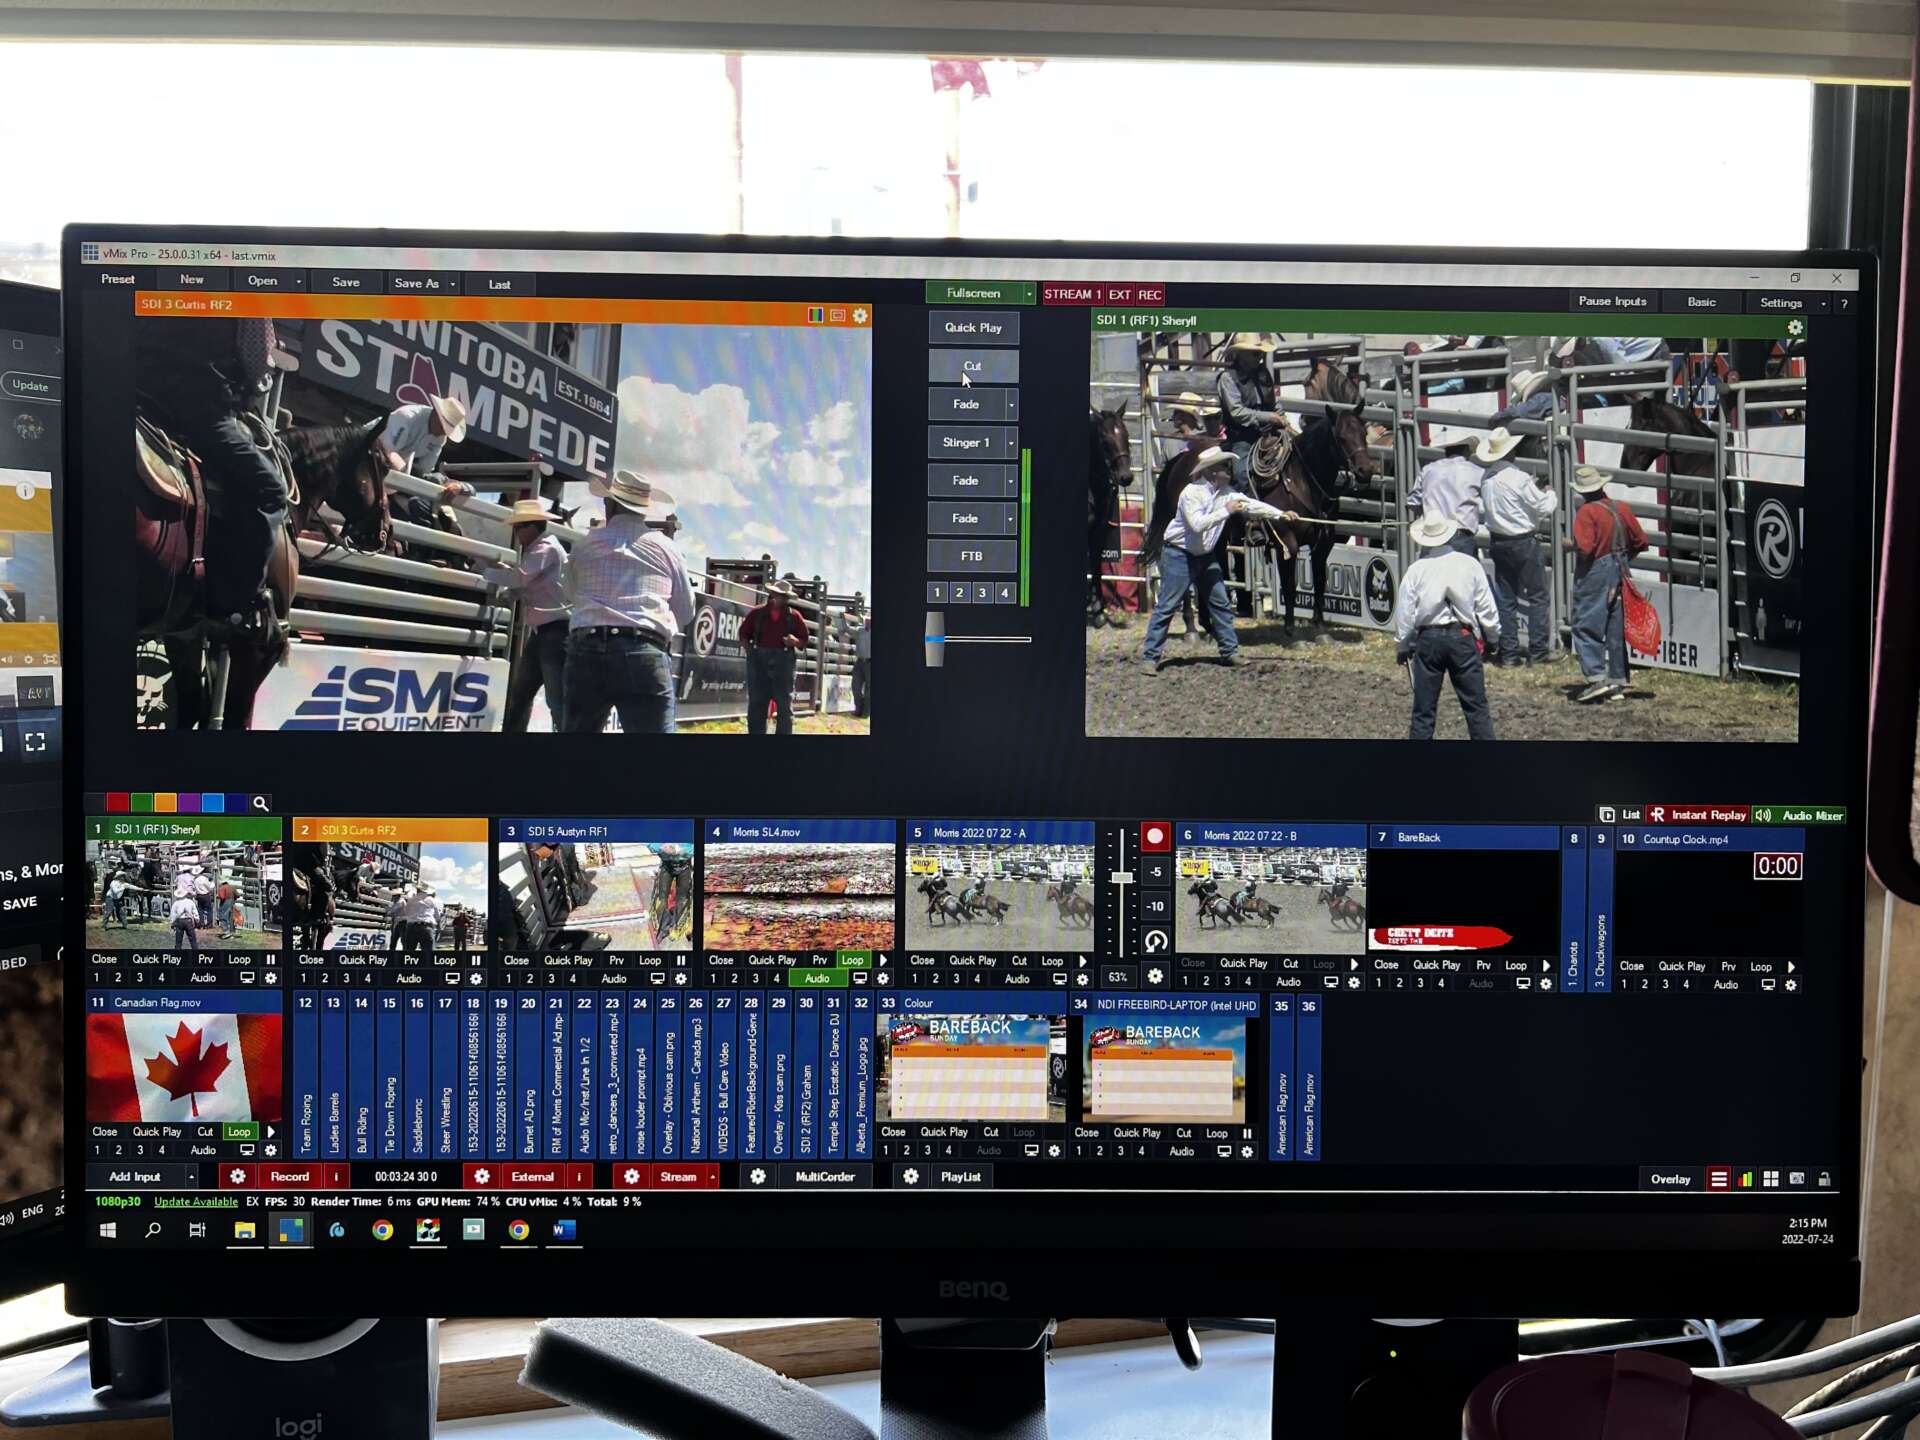Viewport: 1920px width, 1440px height.
Task: Toggle Loop on the Canadian Flag.mov input
Action: [239, 1131]
